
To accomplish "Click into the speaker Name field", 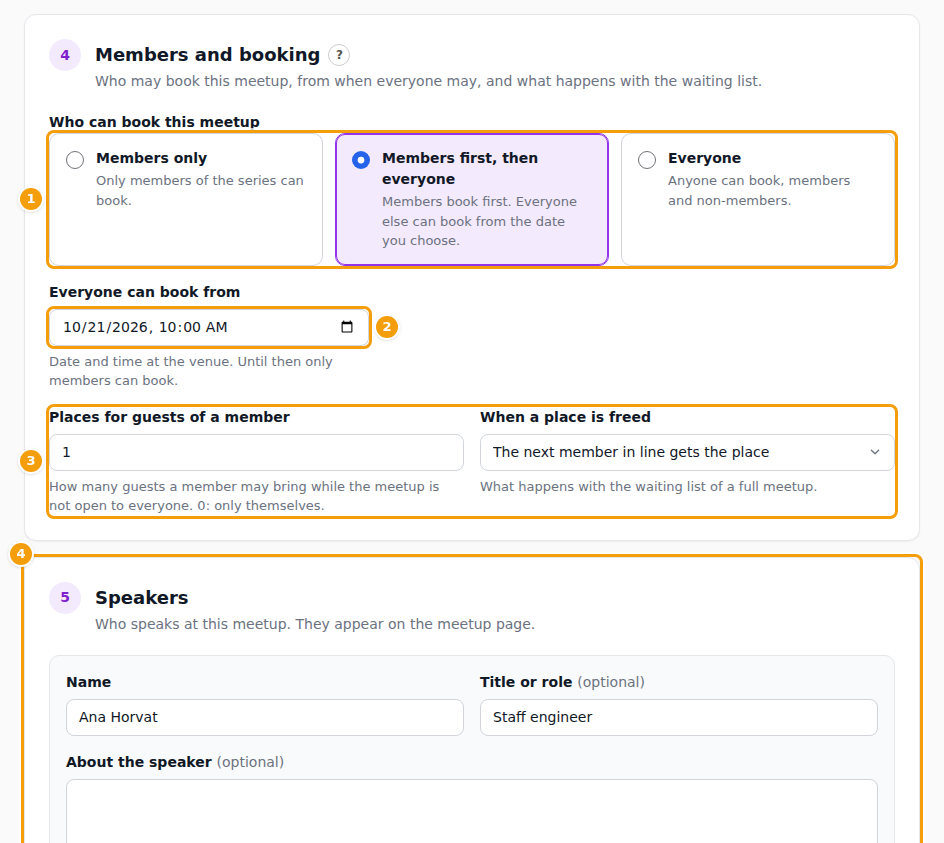I will point(265,717).
